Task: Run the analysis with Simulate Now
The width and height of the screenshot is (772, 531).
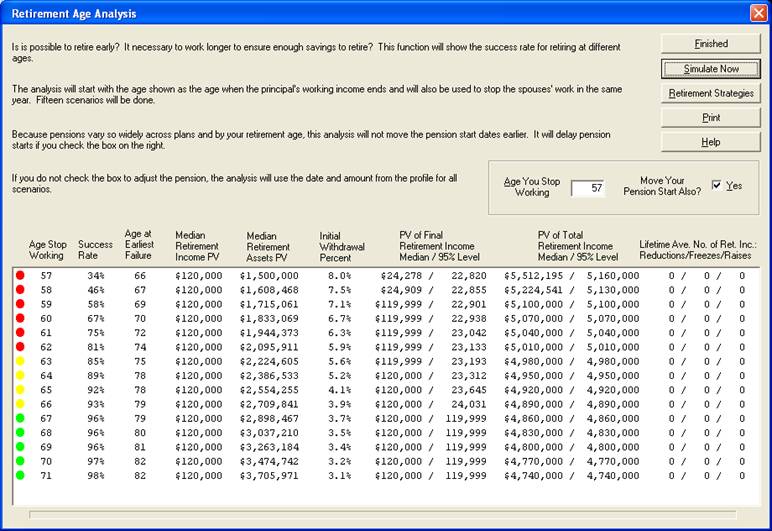Action: tap(711, 69)
